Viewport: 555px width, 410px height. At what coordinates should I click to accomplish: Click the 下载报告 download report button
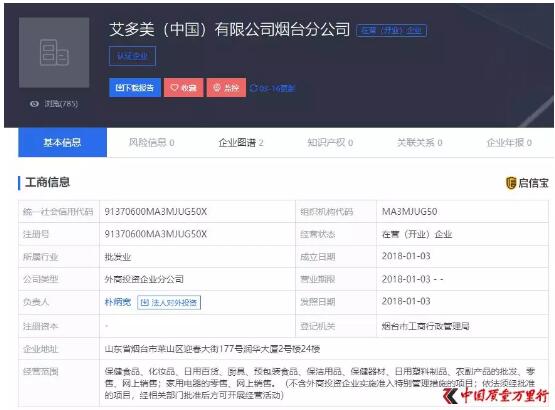click(135, 87)
